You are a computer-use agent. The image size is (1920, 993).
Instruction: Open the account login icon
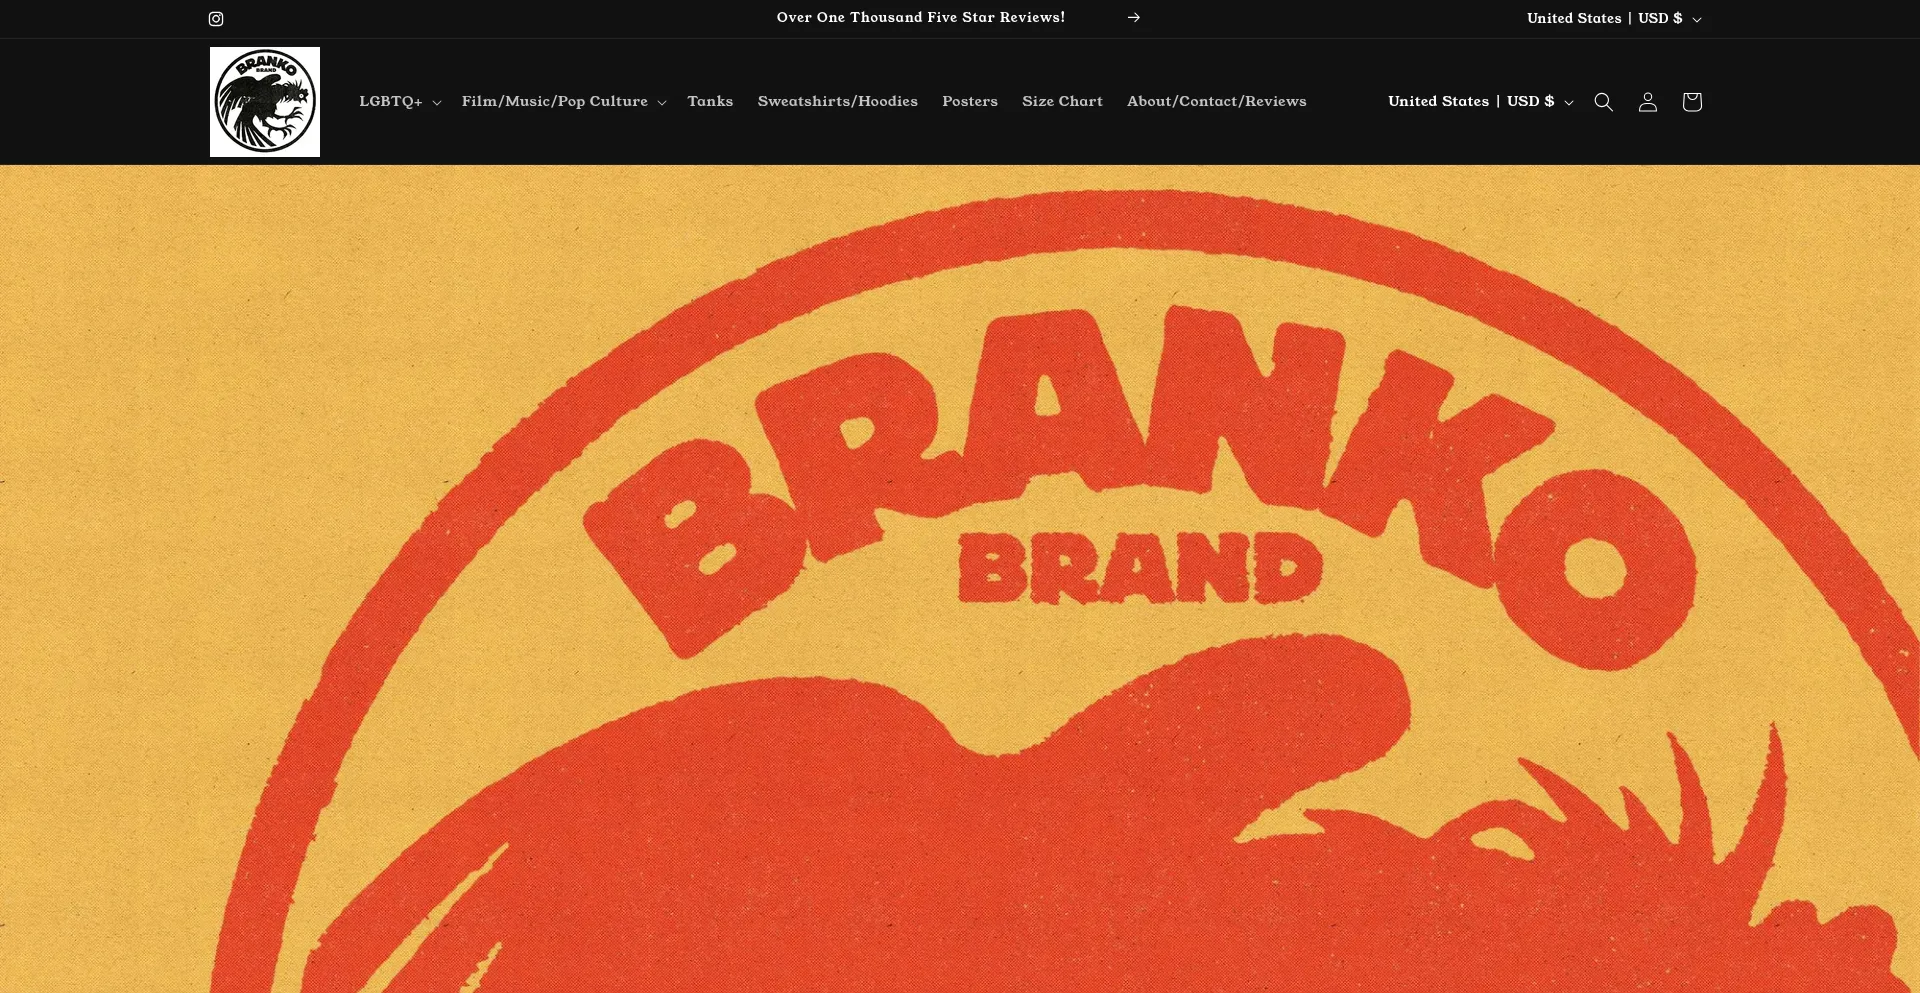pyautogui.click(x=1648, y=102)
